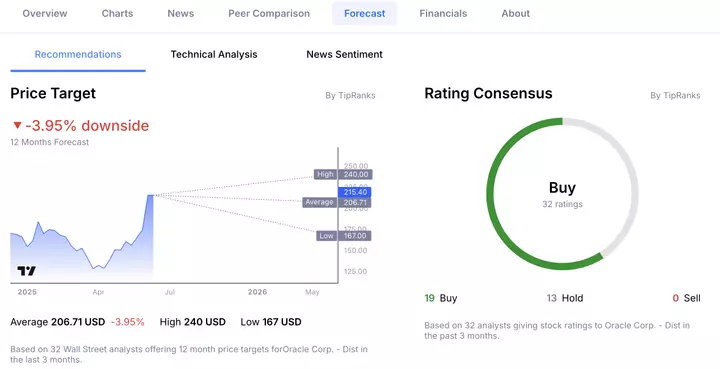Switch to the Charts tab

[x=118, y=13]
